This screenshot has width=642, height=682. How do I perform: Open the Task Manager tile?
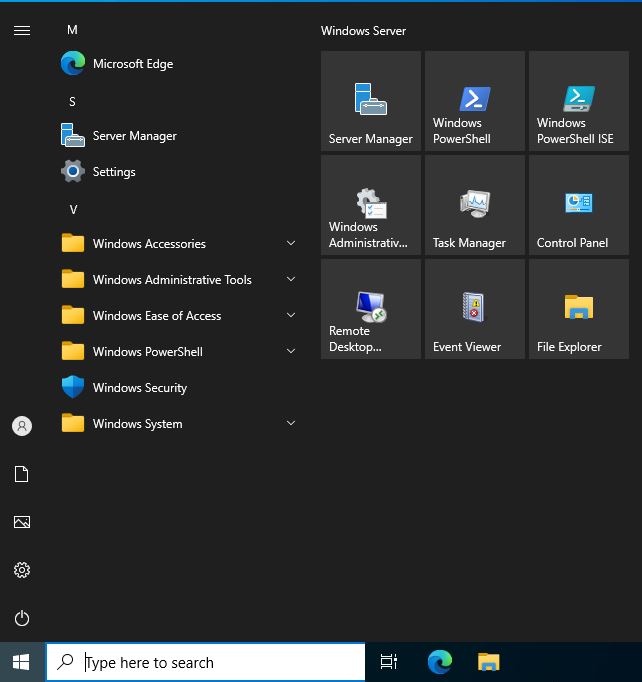[x=475, y=206]
